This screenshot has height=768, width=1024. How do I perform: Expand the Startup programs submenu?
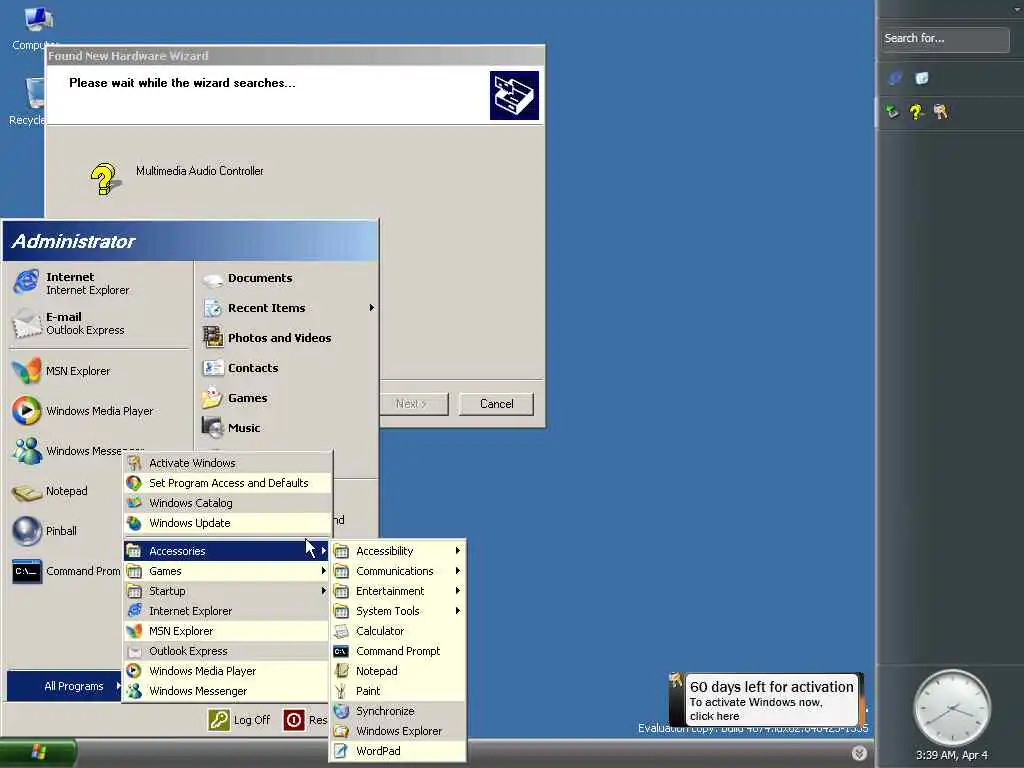coord(226,591)
